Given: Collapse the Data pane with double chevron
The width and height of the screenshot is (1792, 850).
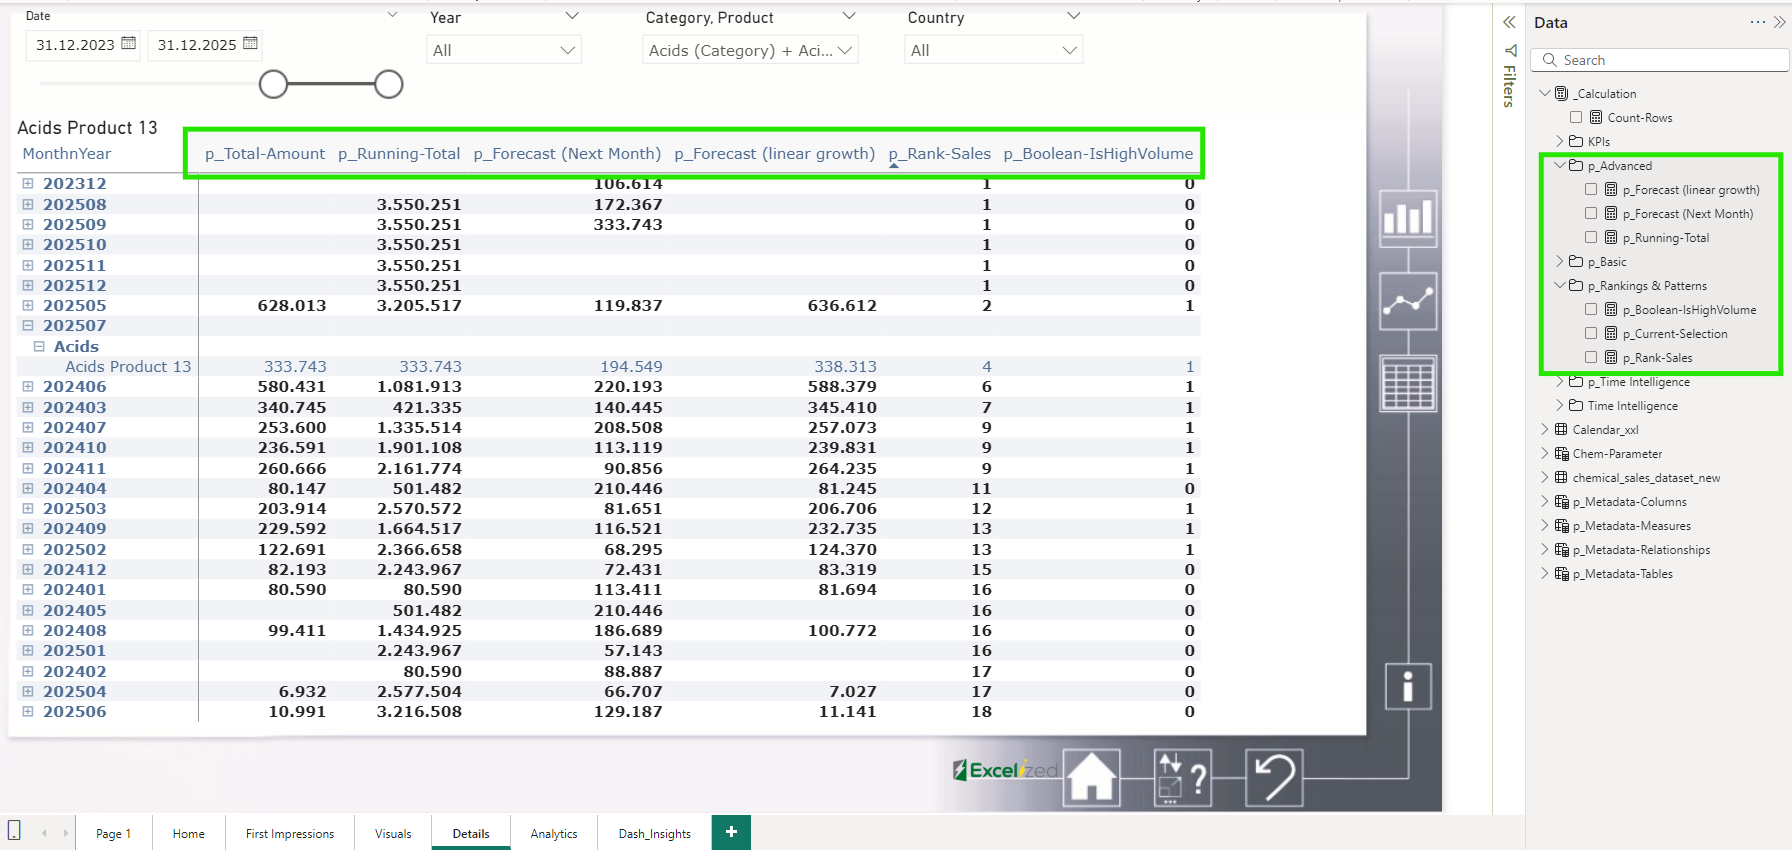Looking at the screenshot, I should pyautogui.click(x=1779, y=22).
